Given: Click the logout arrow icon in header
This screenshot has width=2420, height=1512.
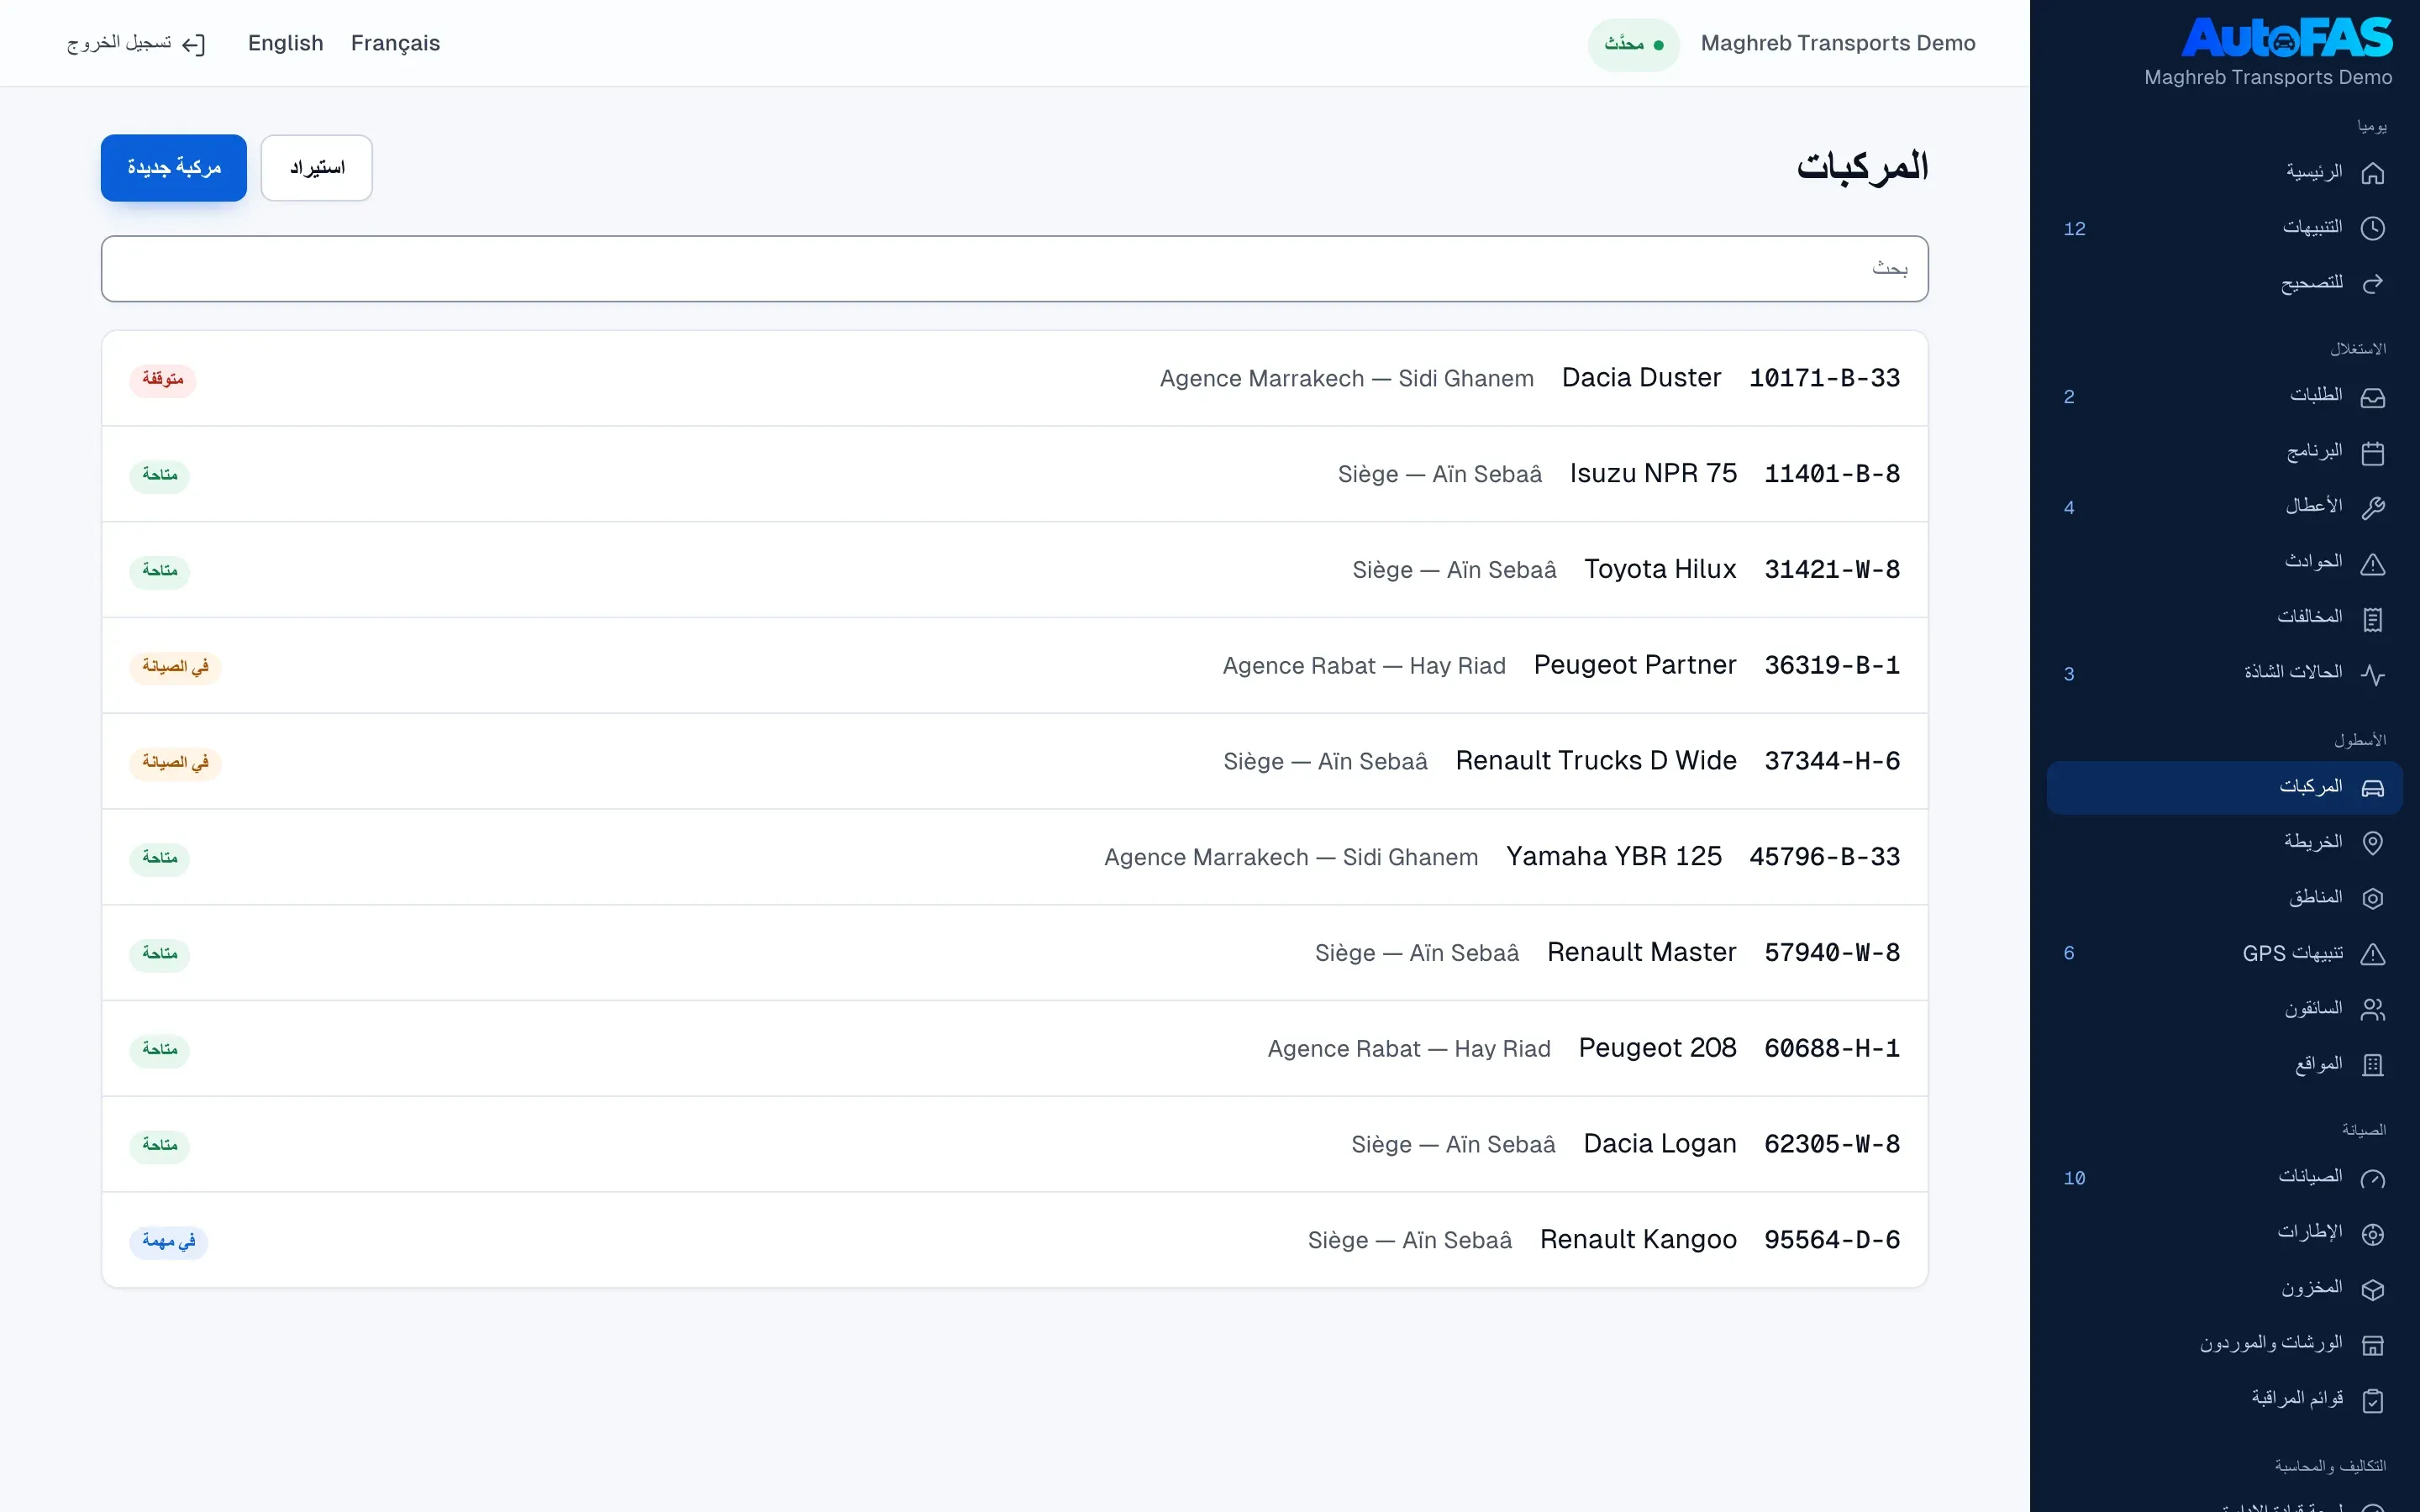Looking at the screenshot, I should tap(194, 44).
